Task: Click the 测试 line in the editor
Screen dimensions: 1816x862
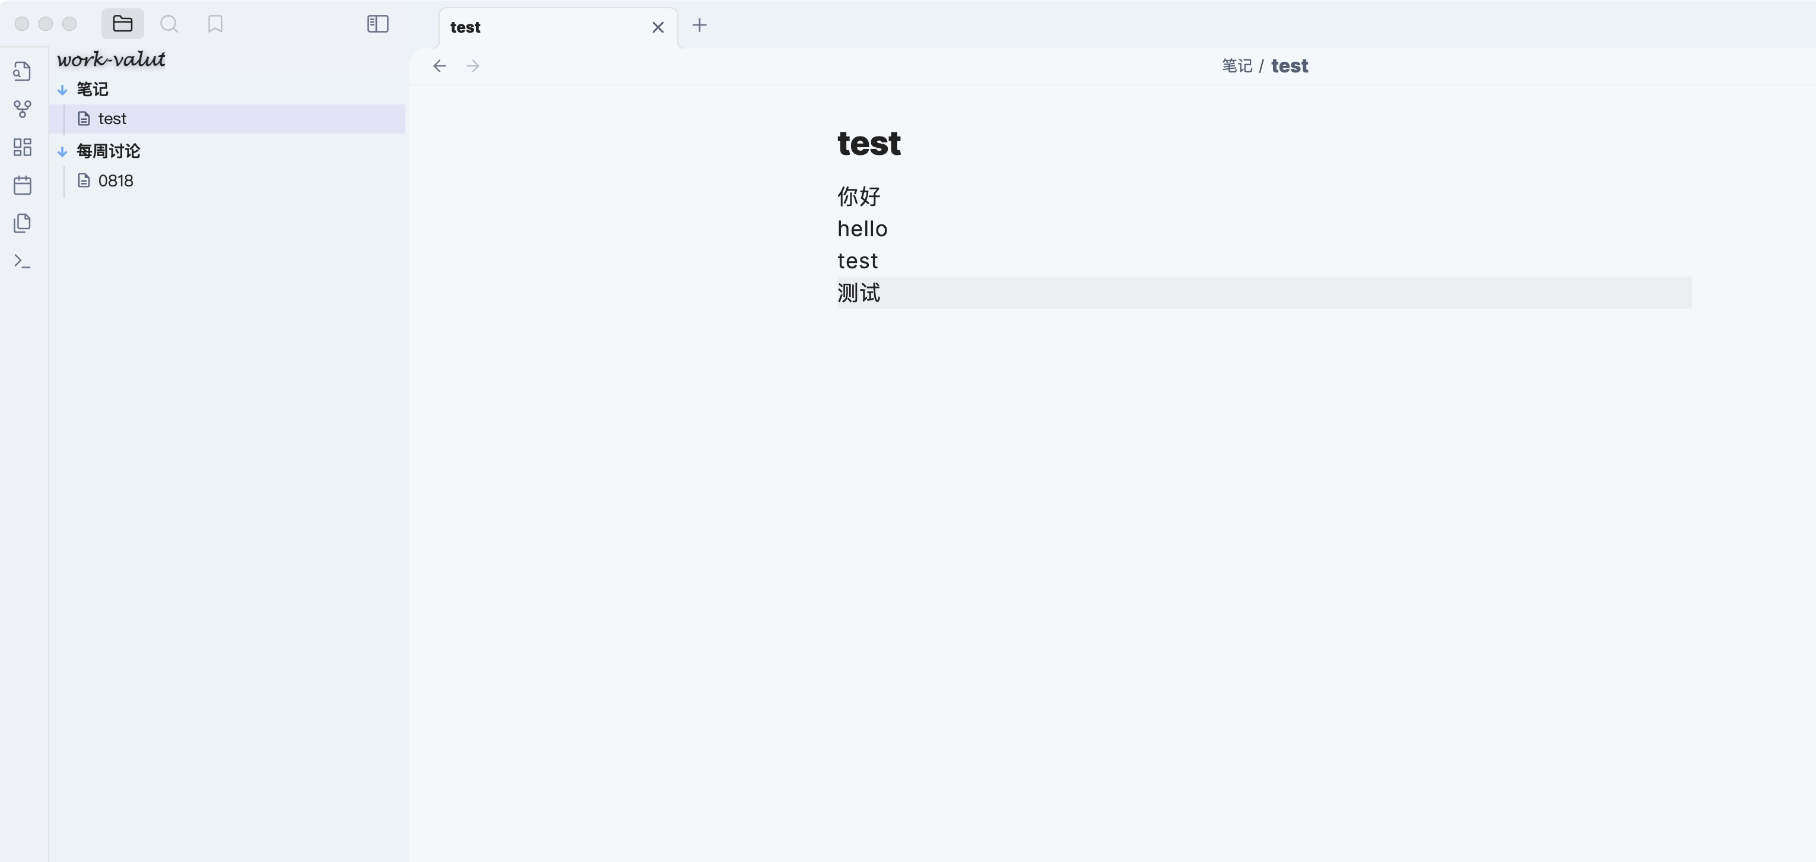Action: (859, 293)
